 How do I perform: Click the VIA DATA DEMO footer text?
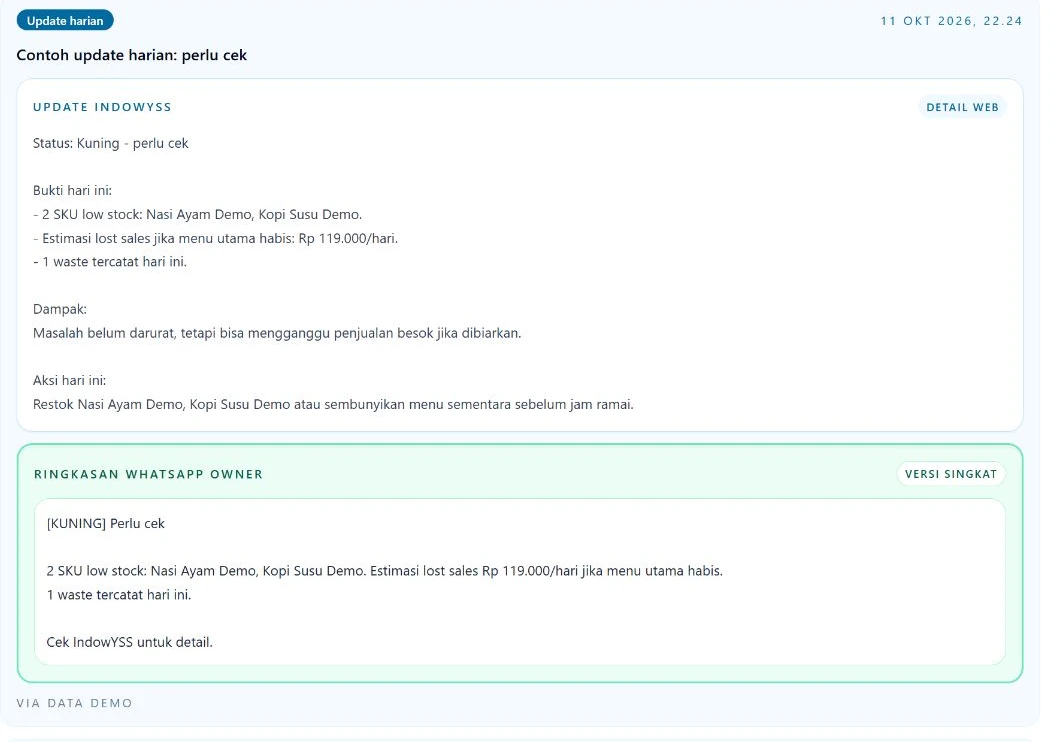(x=74, y=703)
